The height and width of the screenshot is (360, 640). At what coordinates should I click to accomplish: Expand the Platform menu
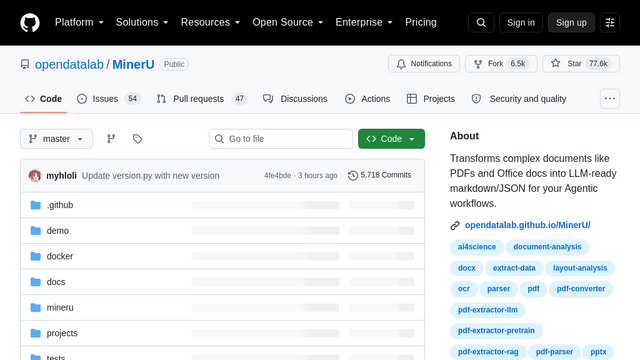(79, 22)
